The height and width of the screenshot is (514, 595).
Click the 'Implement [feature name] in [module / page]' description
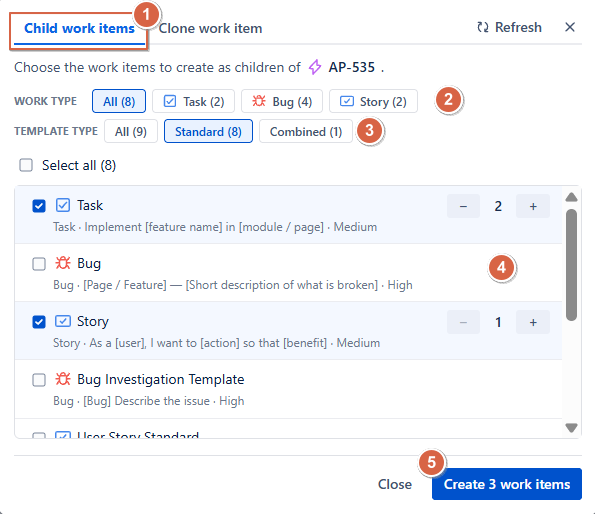[204, 227]
